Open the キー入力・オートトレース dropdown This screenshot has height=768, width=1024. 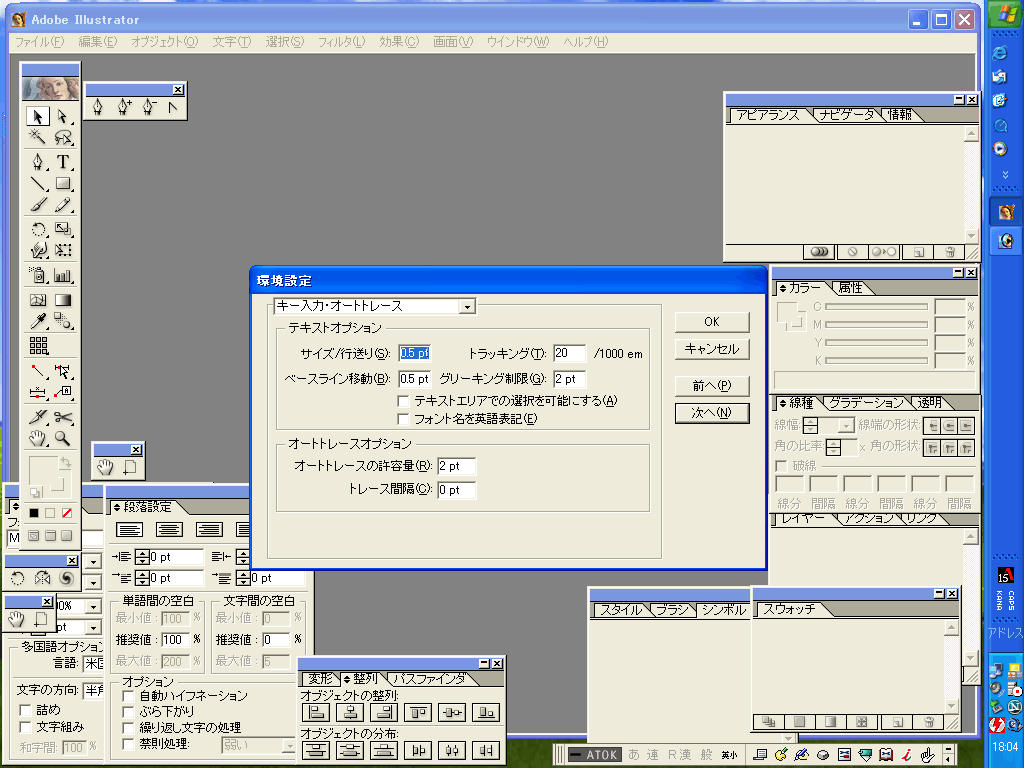pos(466,307)
